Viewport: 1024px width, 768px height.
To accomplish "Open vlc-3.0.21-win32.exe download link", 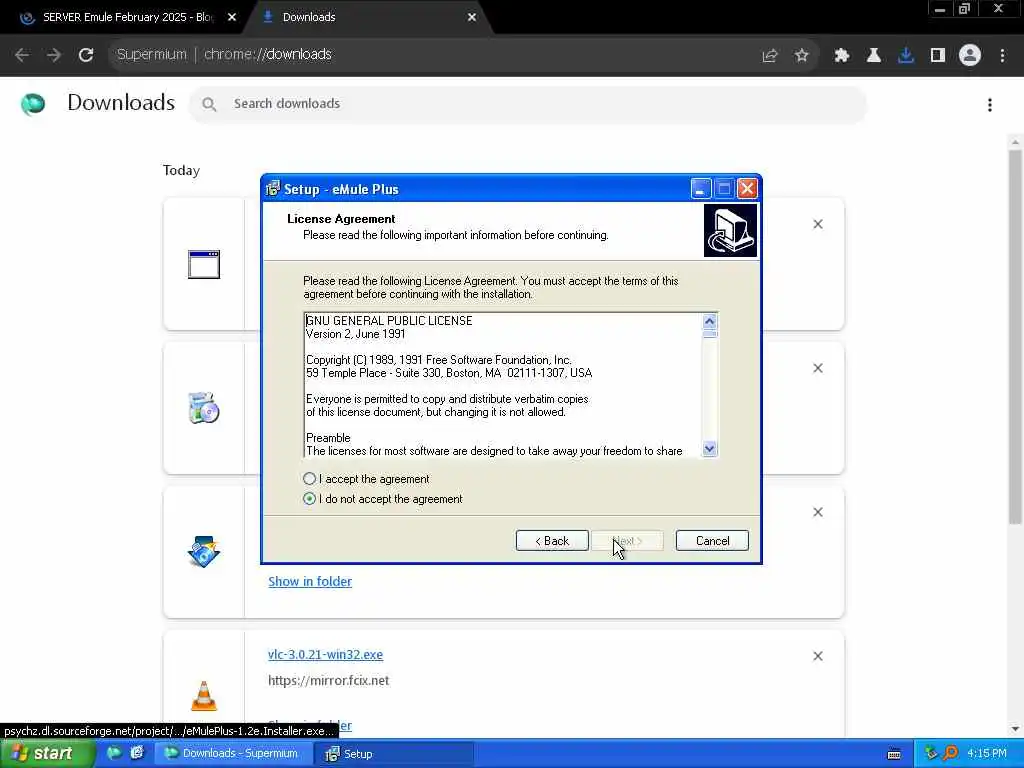I will point(325,654).
